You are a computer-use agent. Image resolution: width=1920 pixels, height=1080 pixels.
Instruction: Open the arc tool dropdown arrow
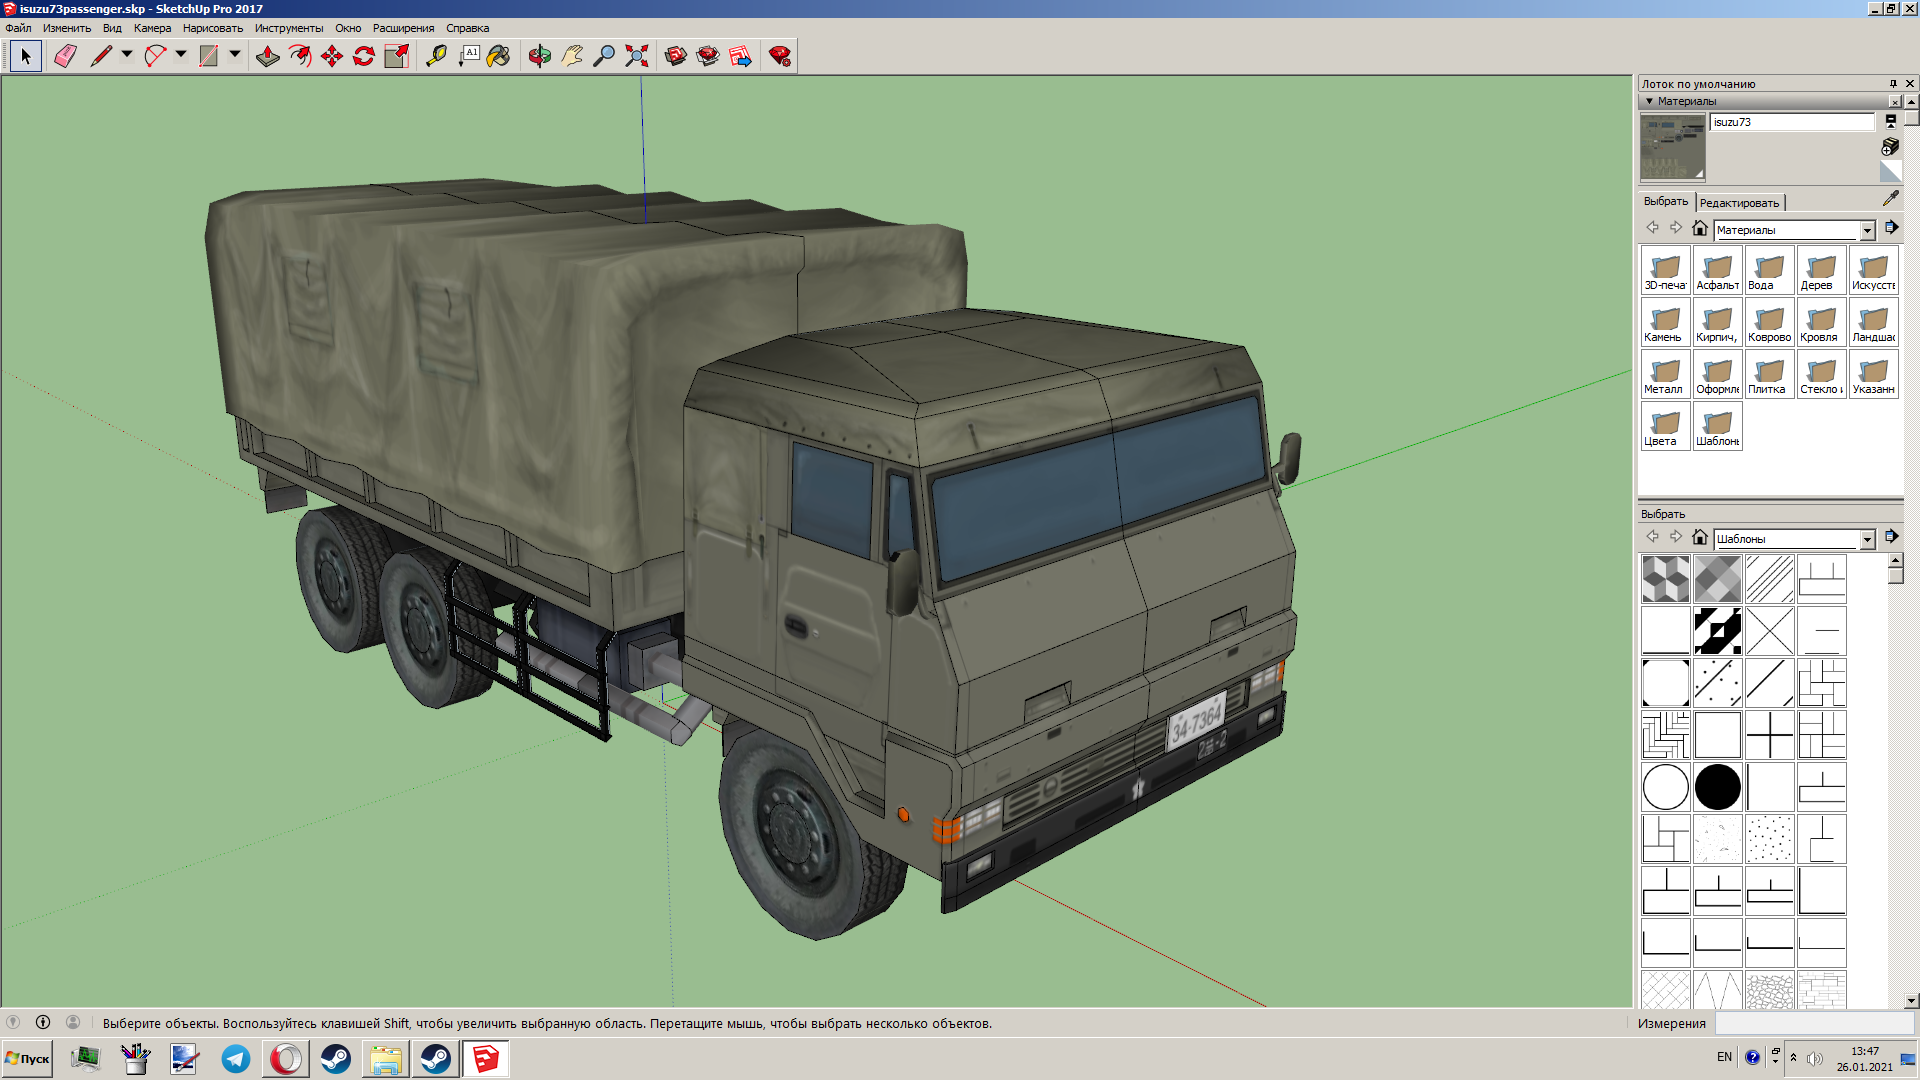(181, 55)
